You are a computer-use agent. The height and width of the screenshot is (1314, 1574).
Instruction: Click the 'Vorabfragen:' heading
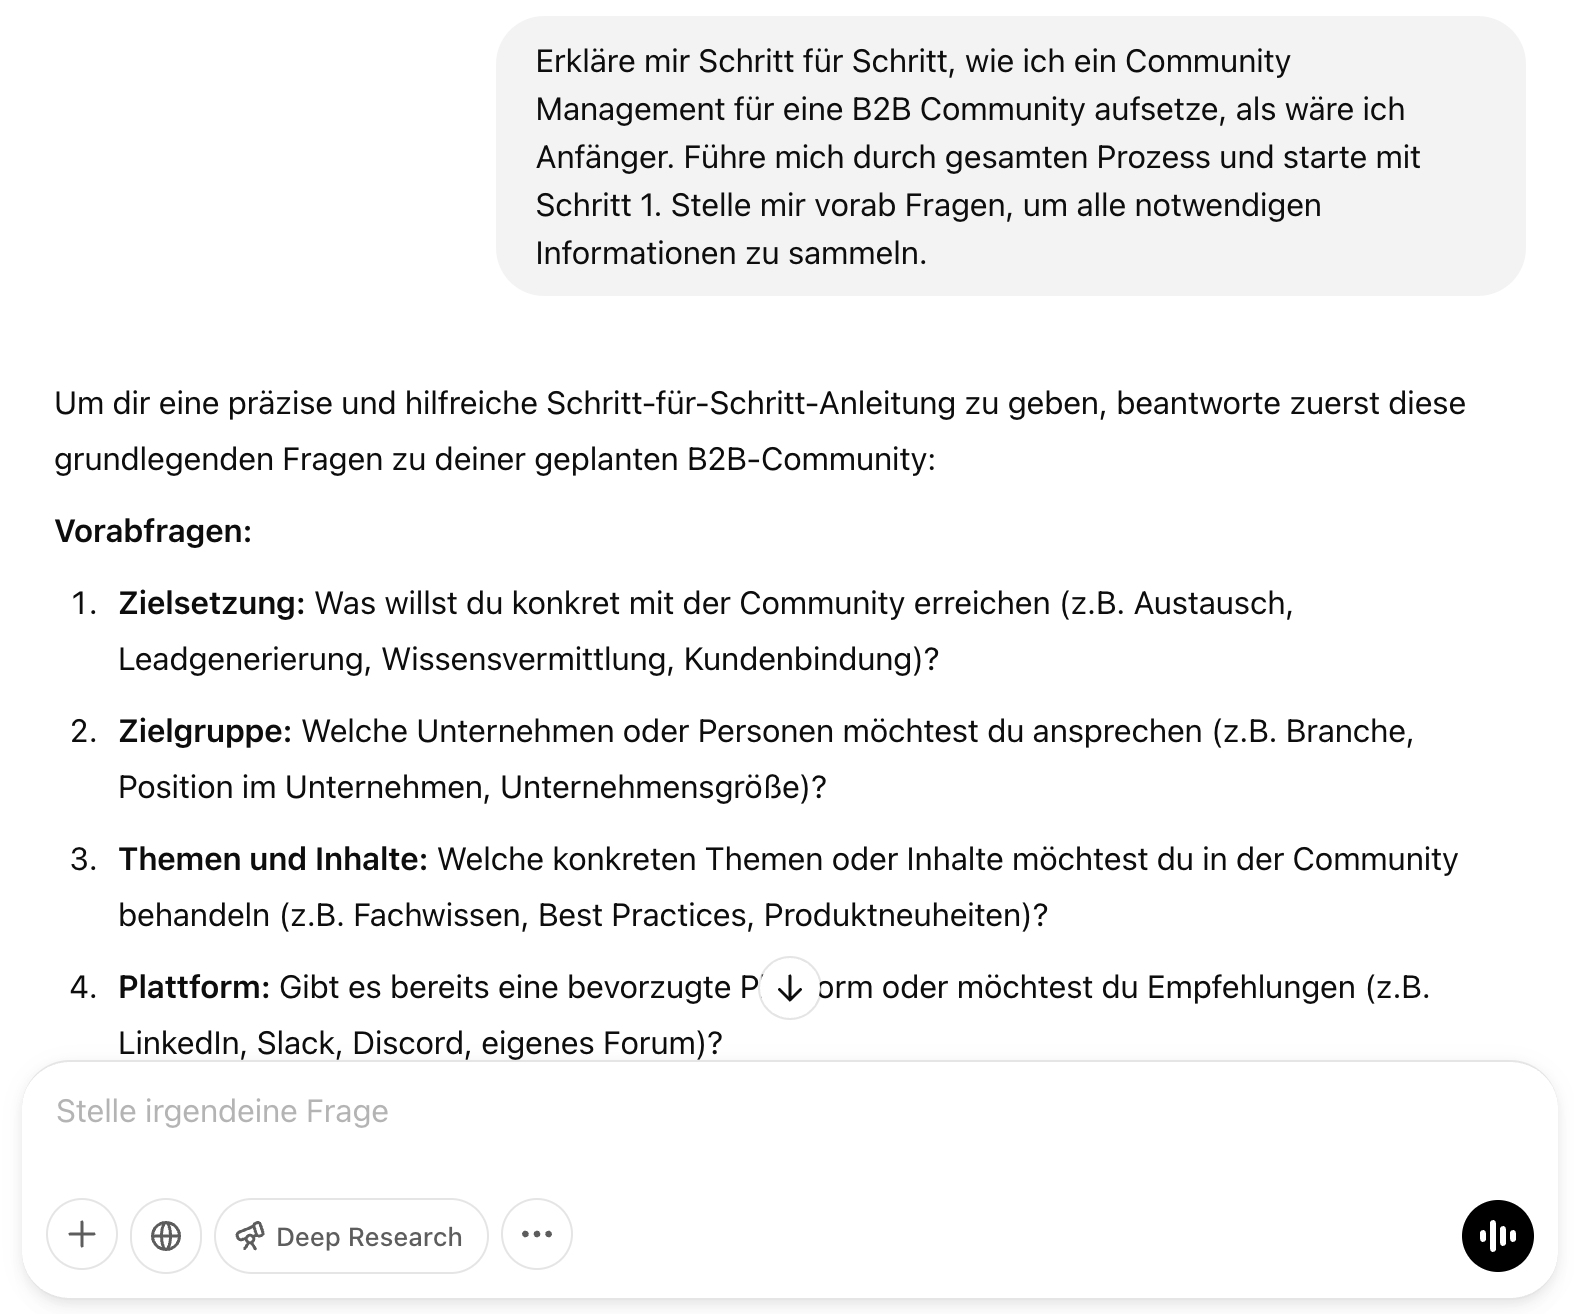click(x=153, y=531)
